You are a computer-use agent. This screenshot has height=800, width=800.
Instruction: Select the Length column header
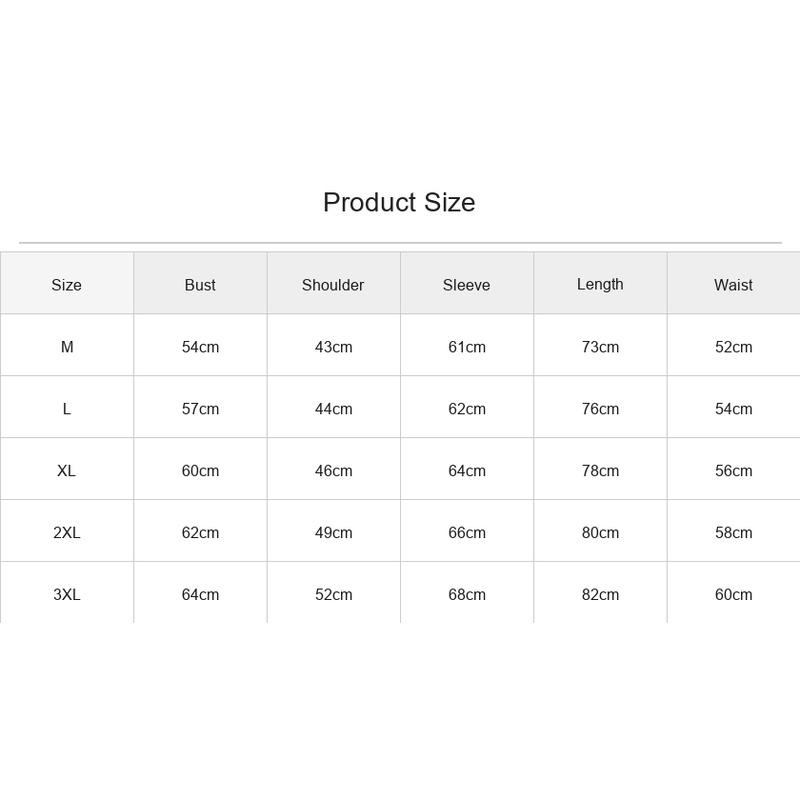600,284
